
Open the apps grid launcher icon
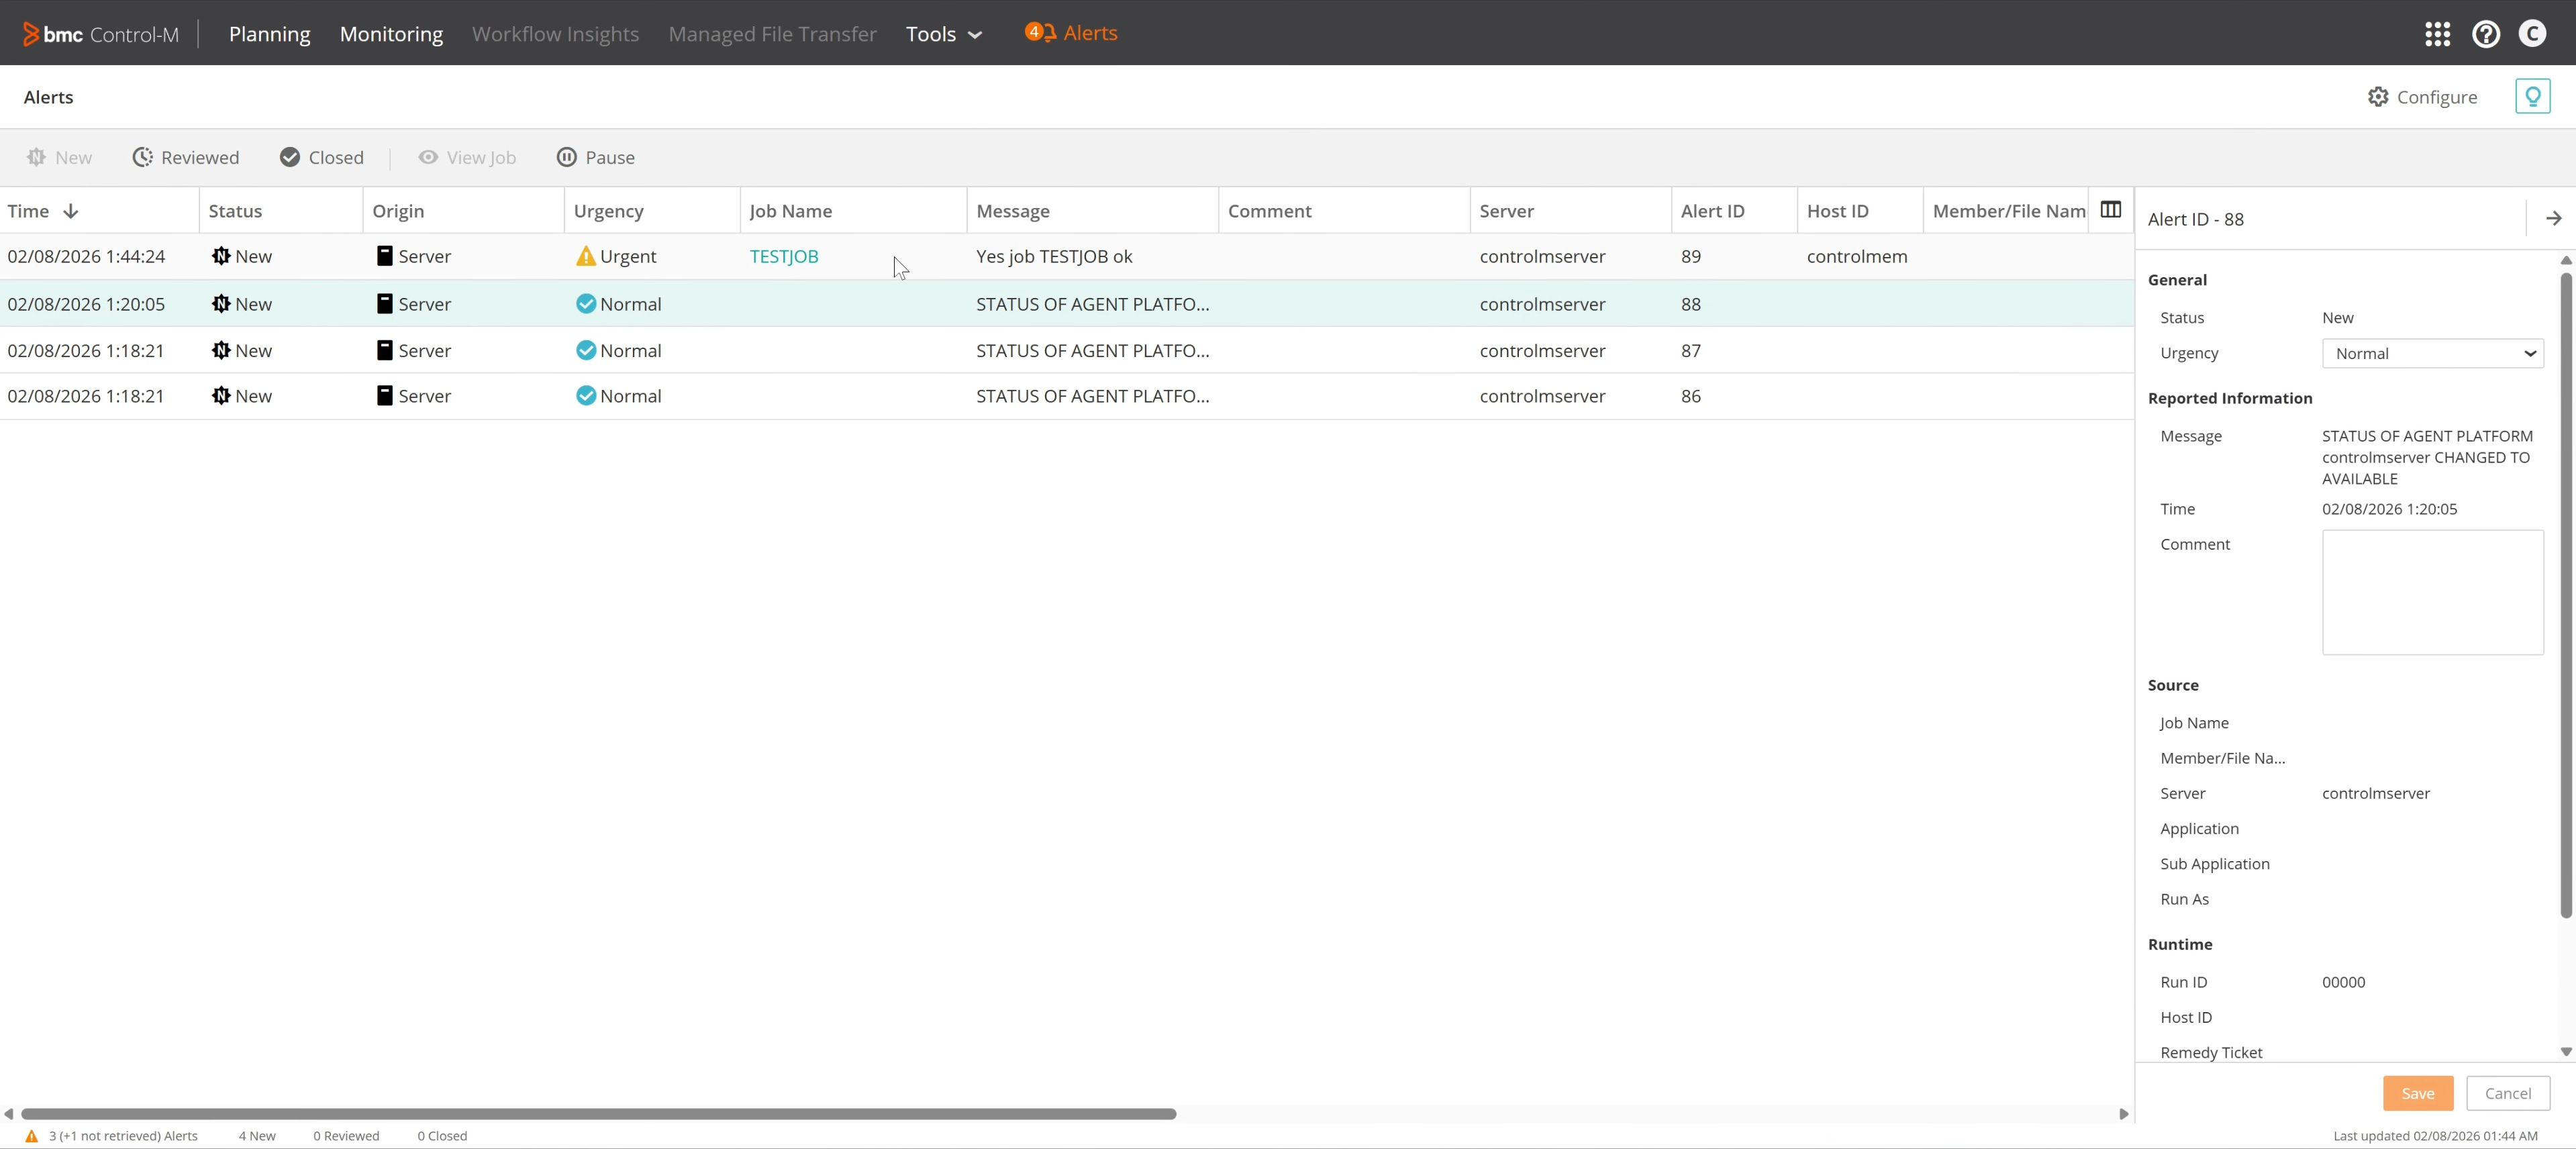pyautogui.click(x=2437, y=34)
